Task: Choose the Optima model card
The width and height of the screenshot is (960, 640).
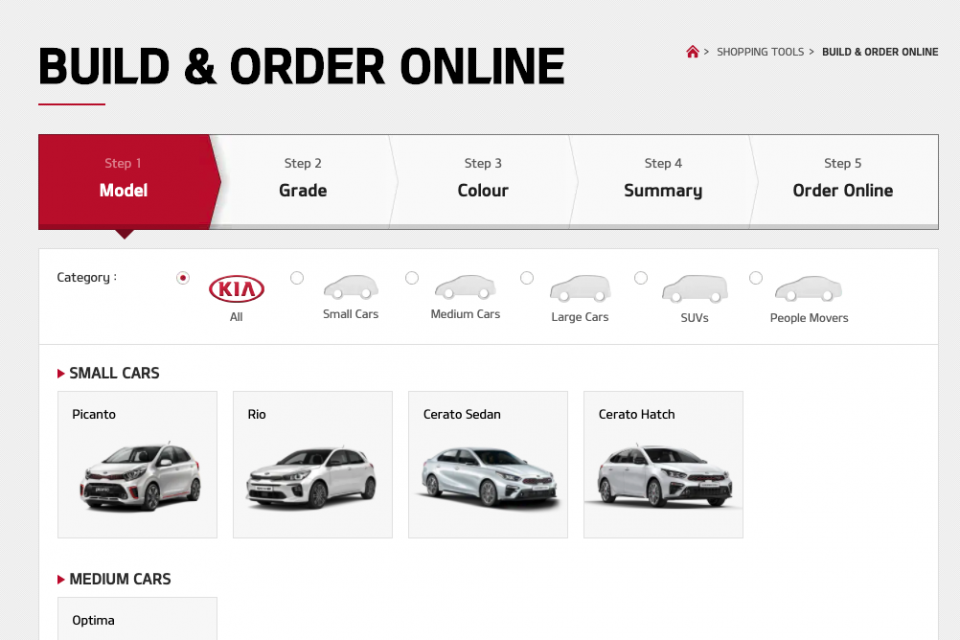Action: (x=137, y=619)
